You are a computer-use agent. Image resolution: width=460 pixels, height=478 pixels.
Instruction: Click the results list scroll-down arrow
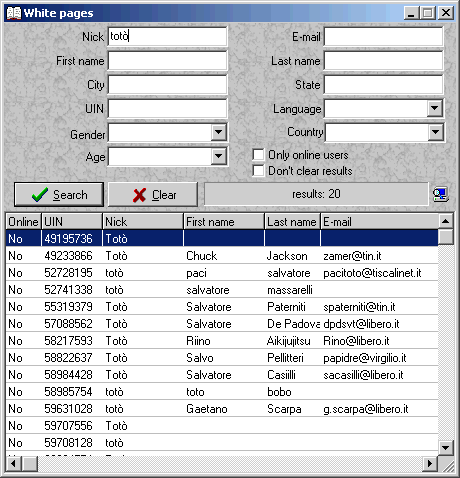coord(446,447)
